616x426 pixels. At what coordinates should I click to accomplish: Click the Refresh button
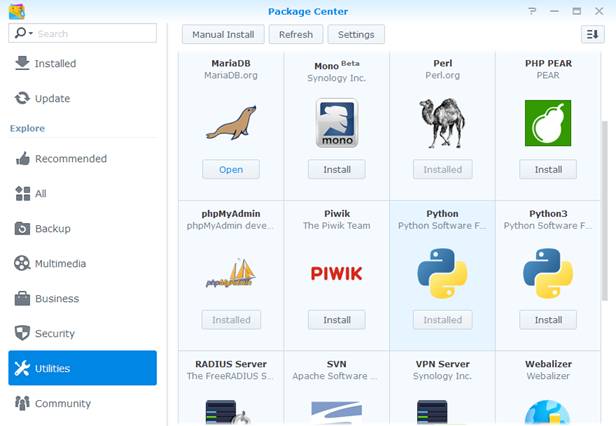coord(296,35)
